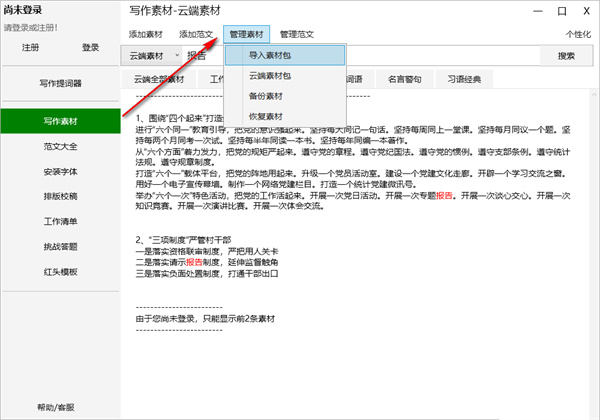Open 个性化 settings
Viewport: 600px width, 420px height.
coord(578,33)
